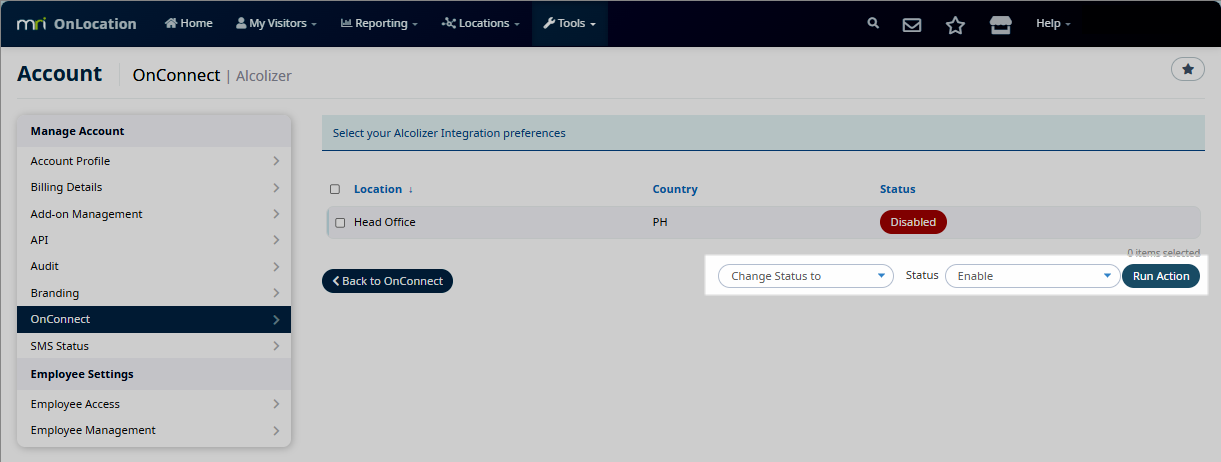Open the Tools menu
Screen dimensions: 1221x462
click(x=569, y=23)
